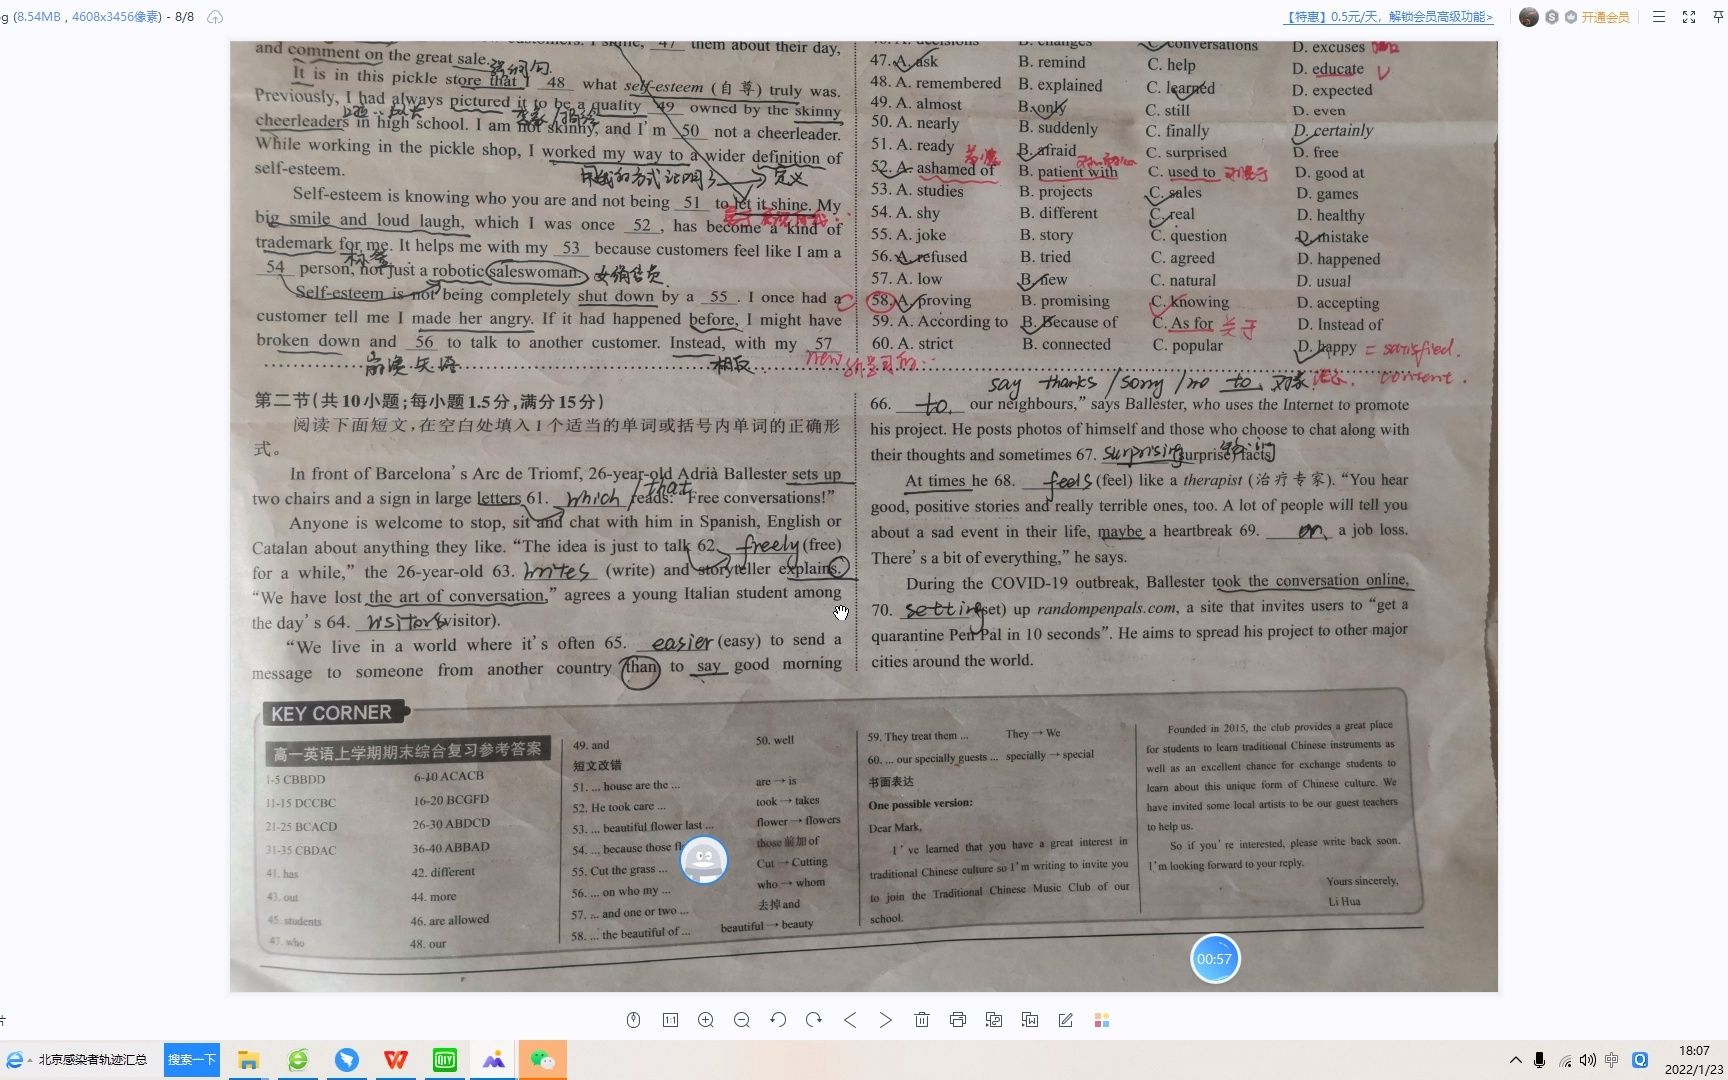Go to next image
Screen dimensions: 1728x1080
pos(886,1020)
